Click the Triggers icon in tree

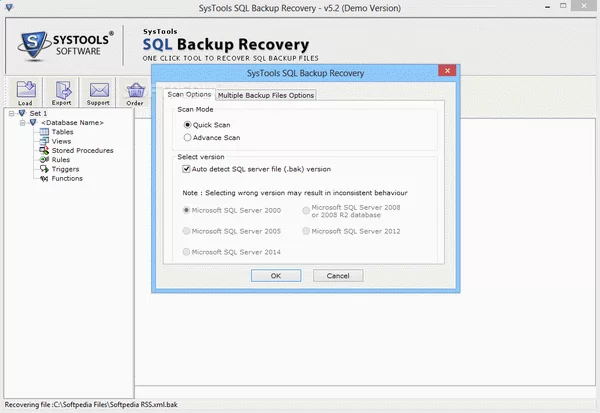pyautogui.click(x=44, y=169)
